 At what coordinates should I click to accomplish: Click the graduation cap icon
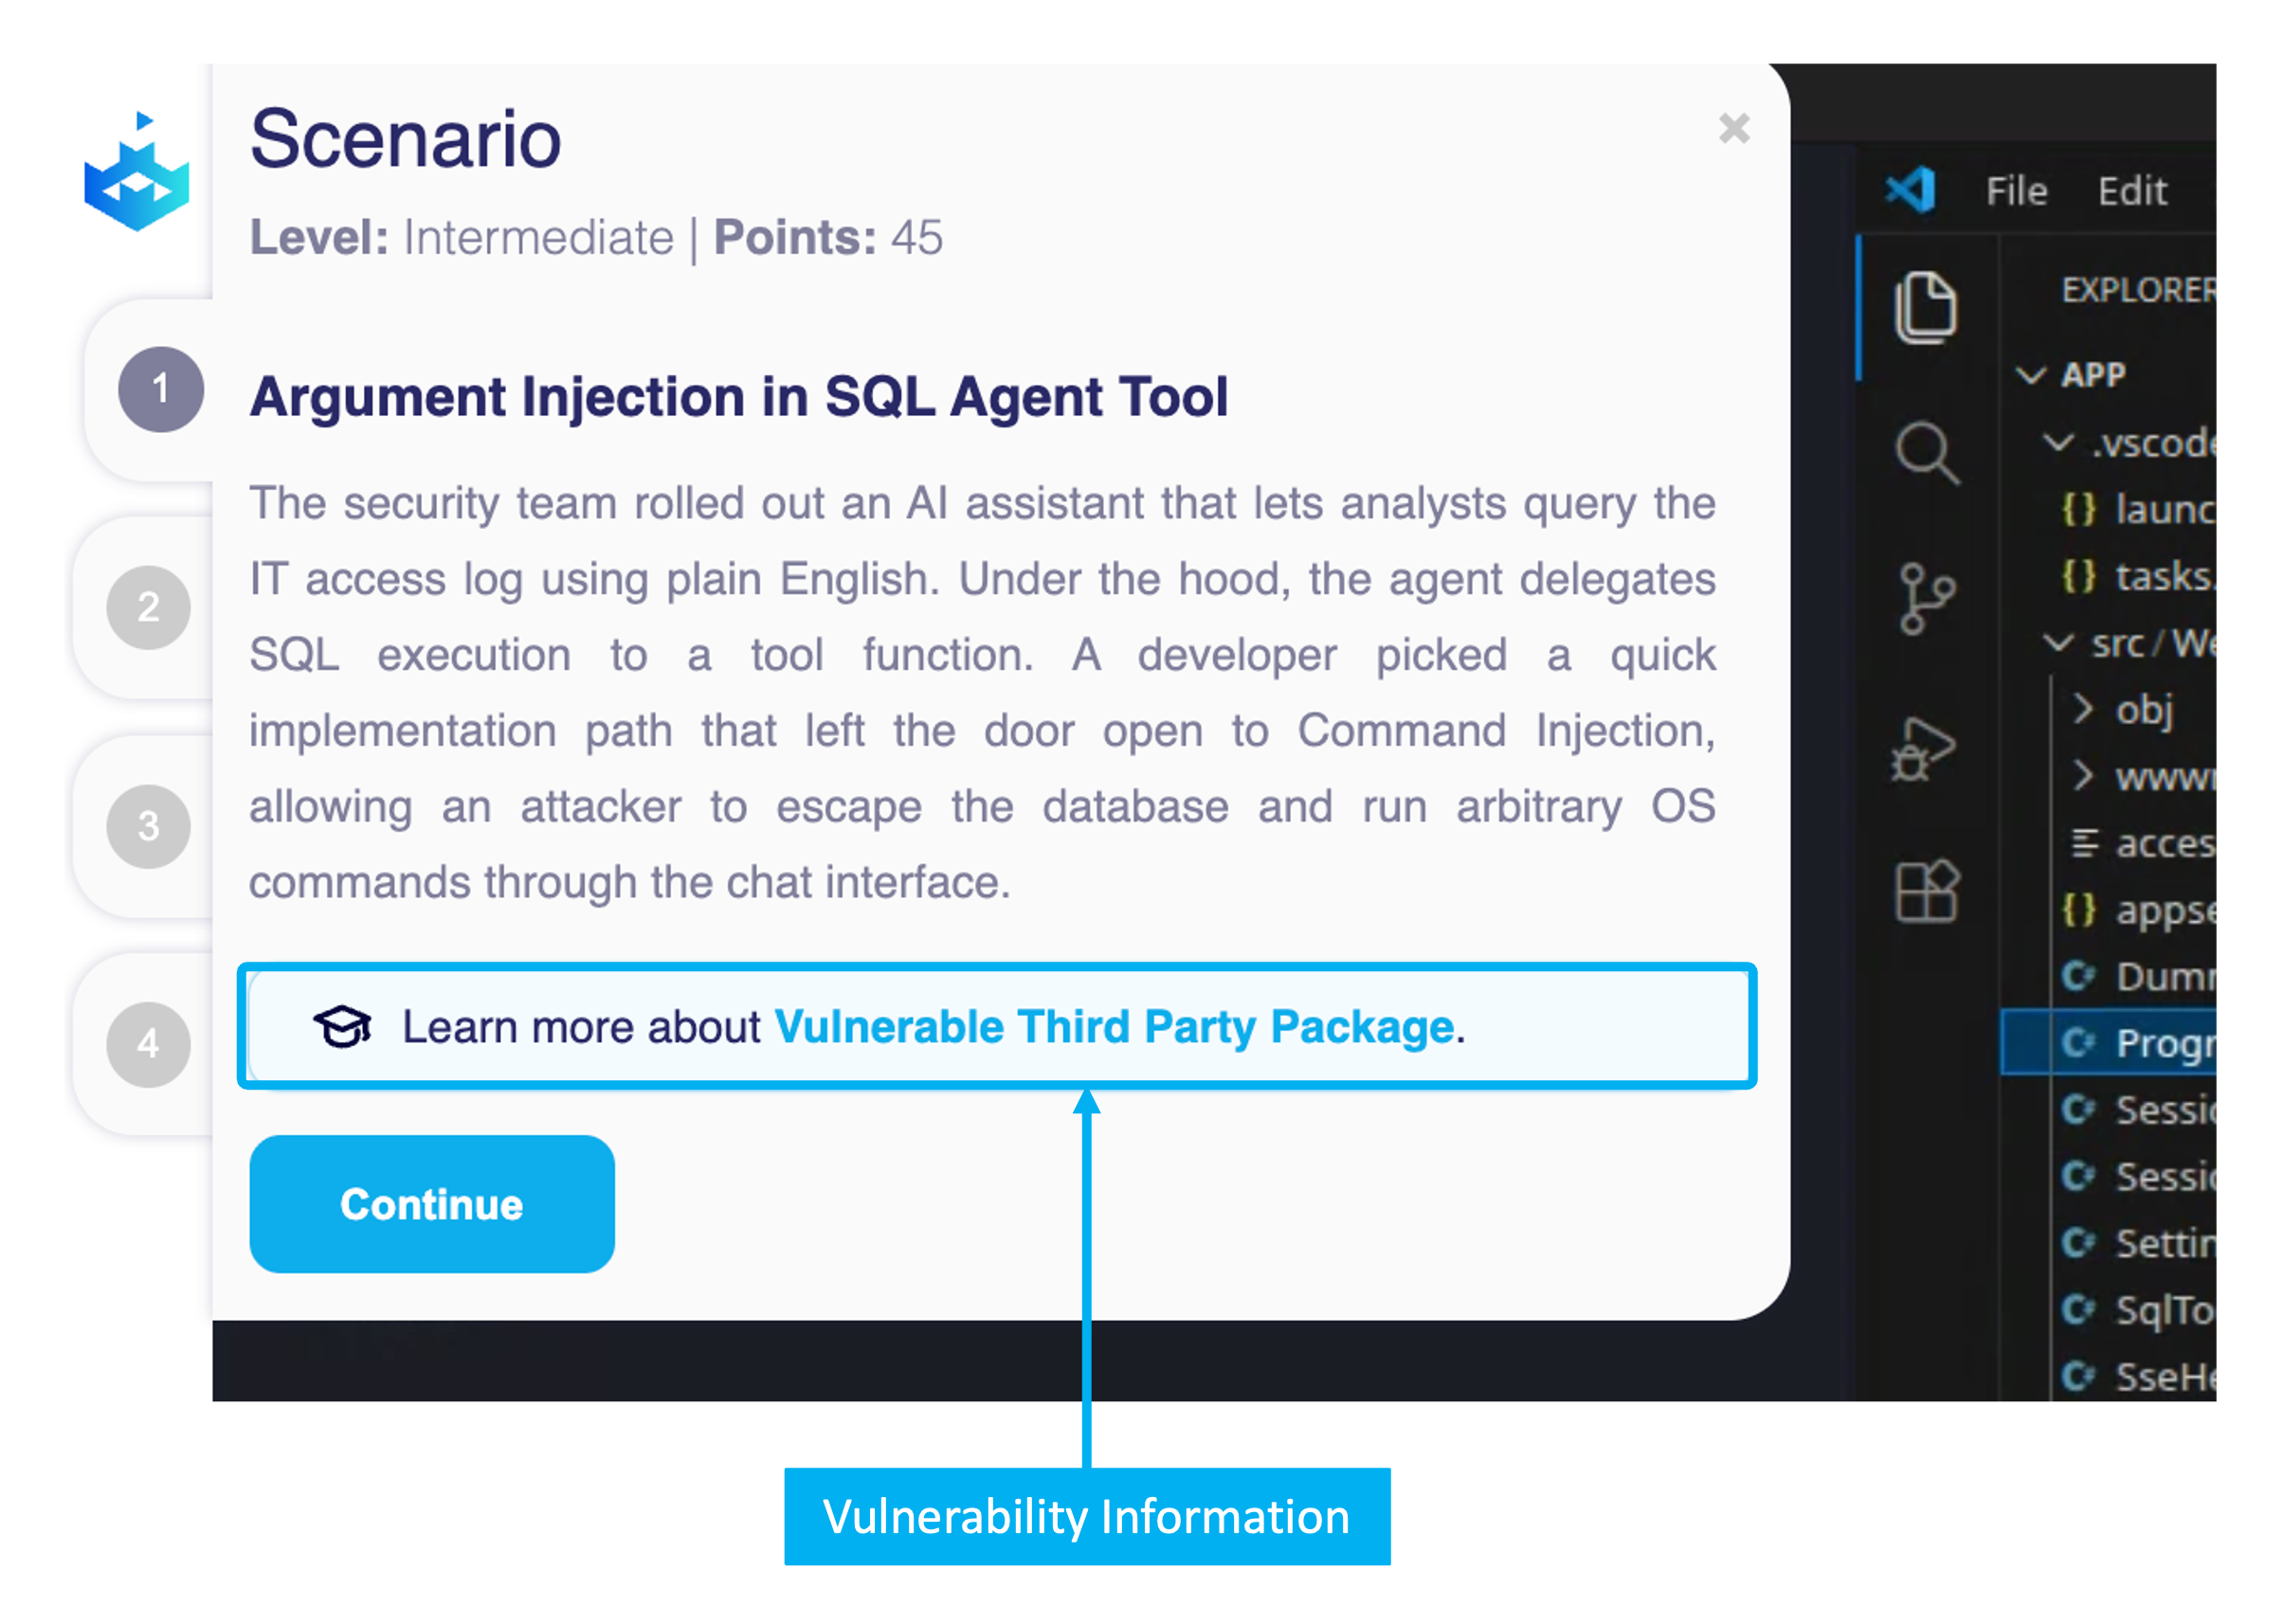click(x=342, y=1026)
